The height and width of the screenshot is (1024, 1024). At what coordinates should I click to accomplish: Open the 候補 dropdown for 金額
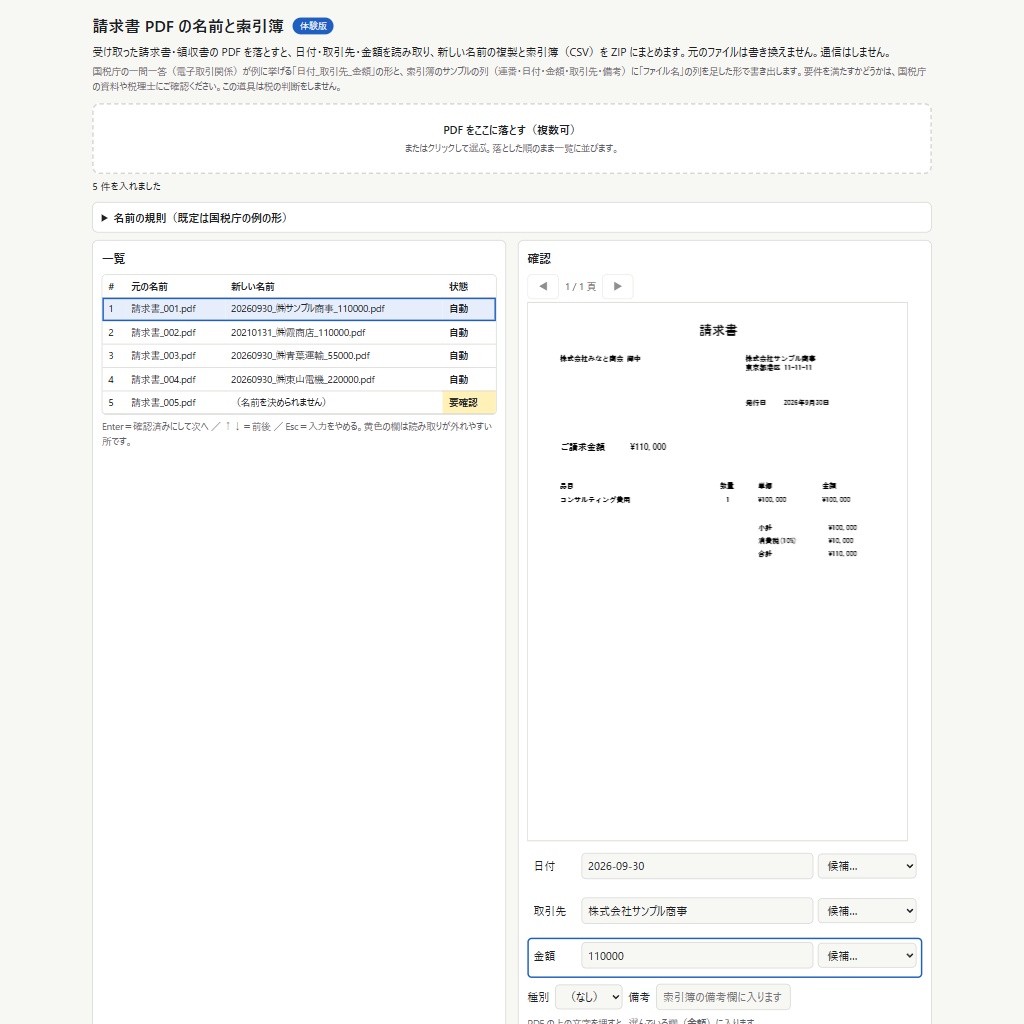(x=867, y=955)
